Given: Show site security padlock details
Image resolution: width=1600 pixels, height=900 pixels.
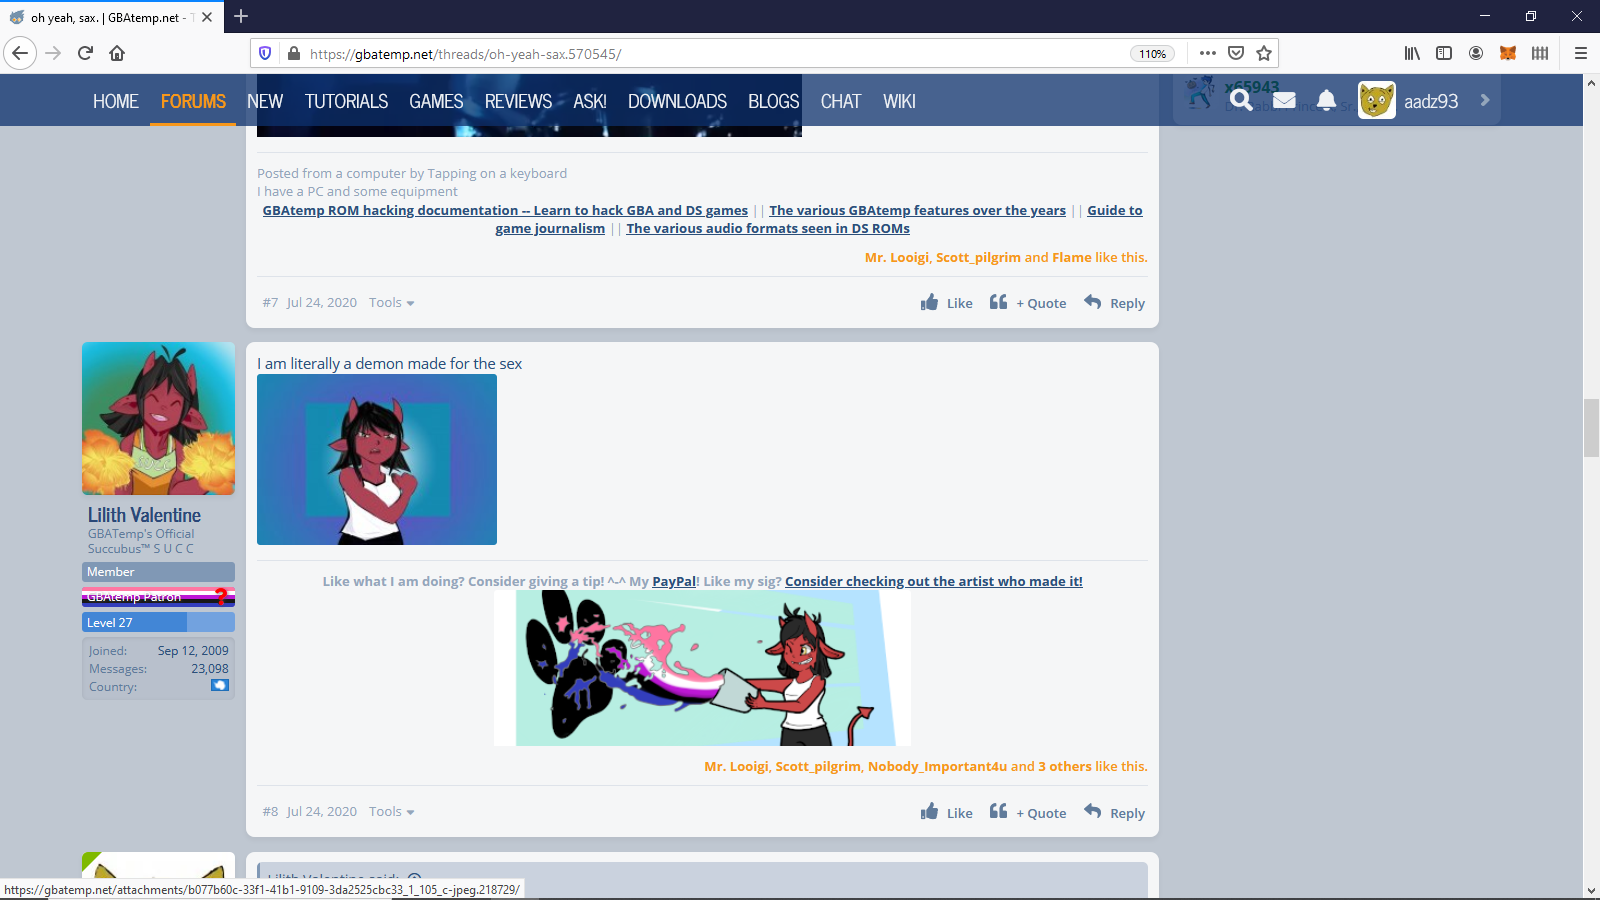Looking at the screenshot, I should point(294,54).
